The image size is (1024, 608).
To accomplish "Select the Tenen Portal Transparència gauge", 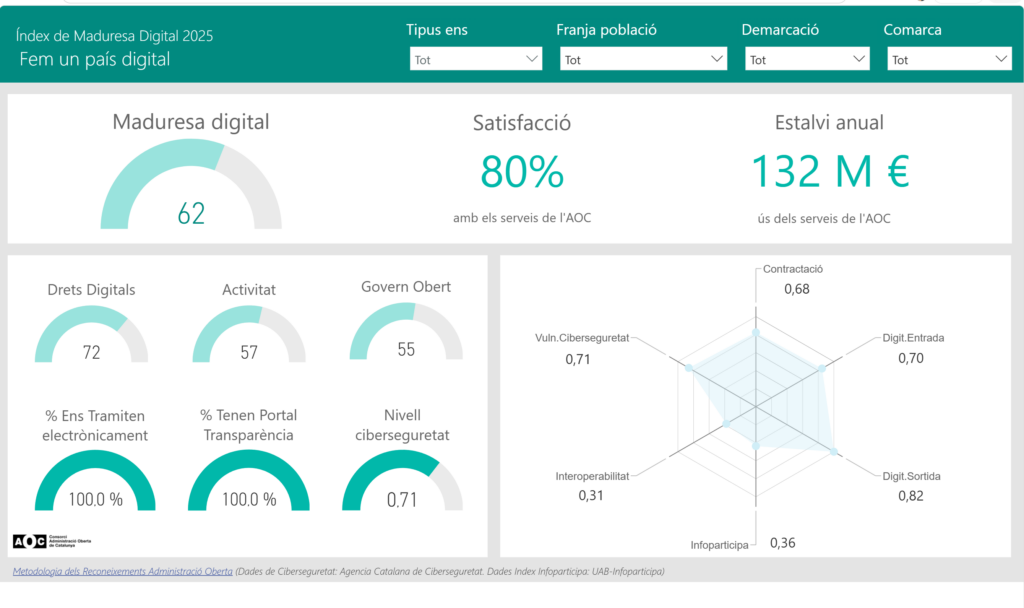I will [x=249, y=480].
